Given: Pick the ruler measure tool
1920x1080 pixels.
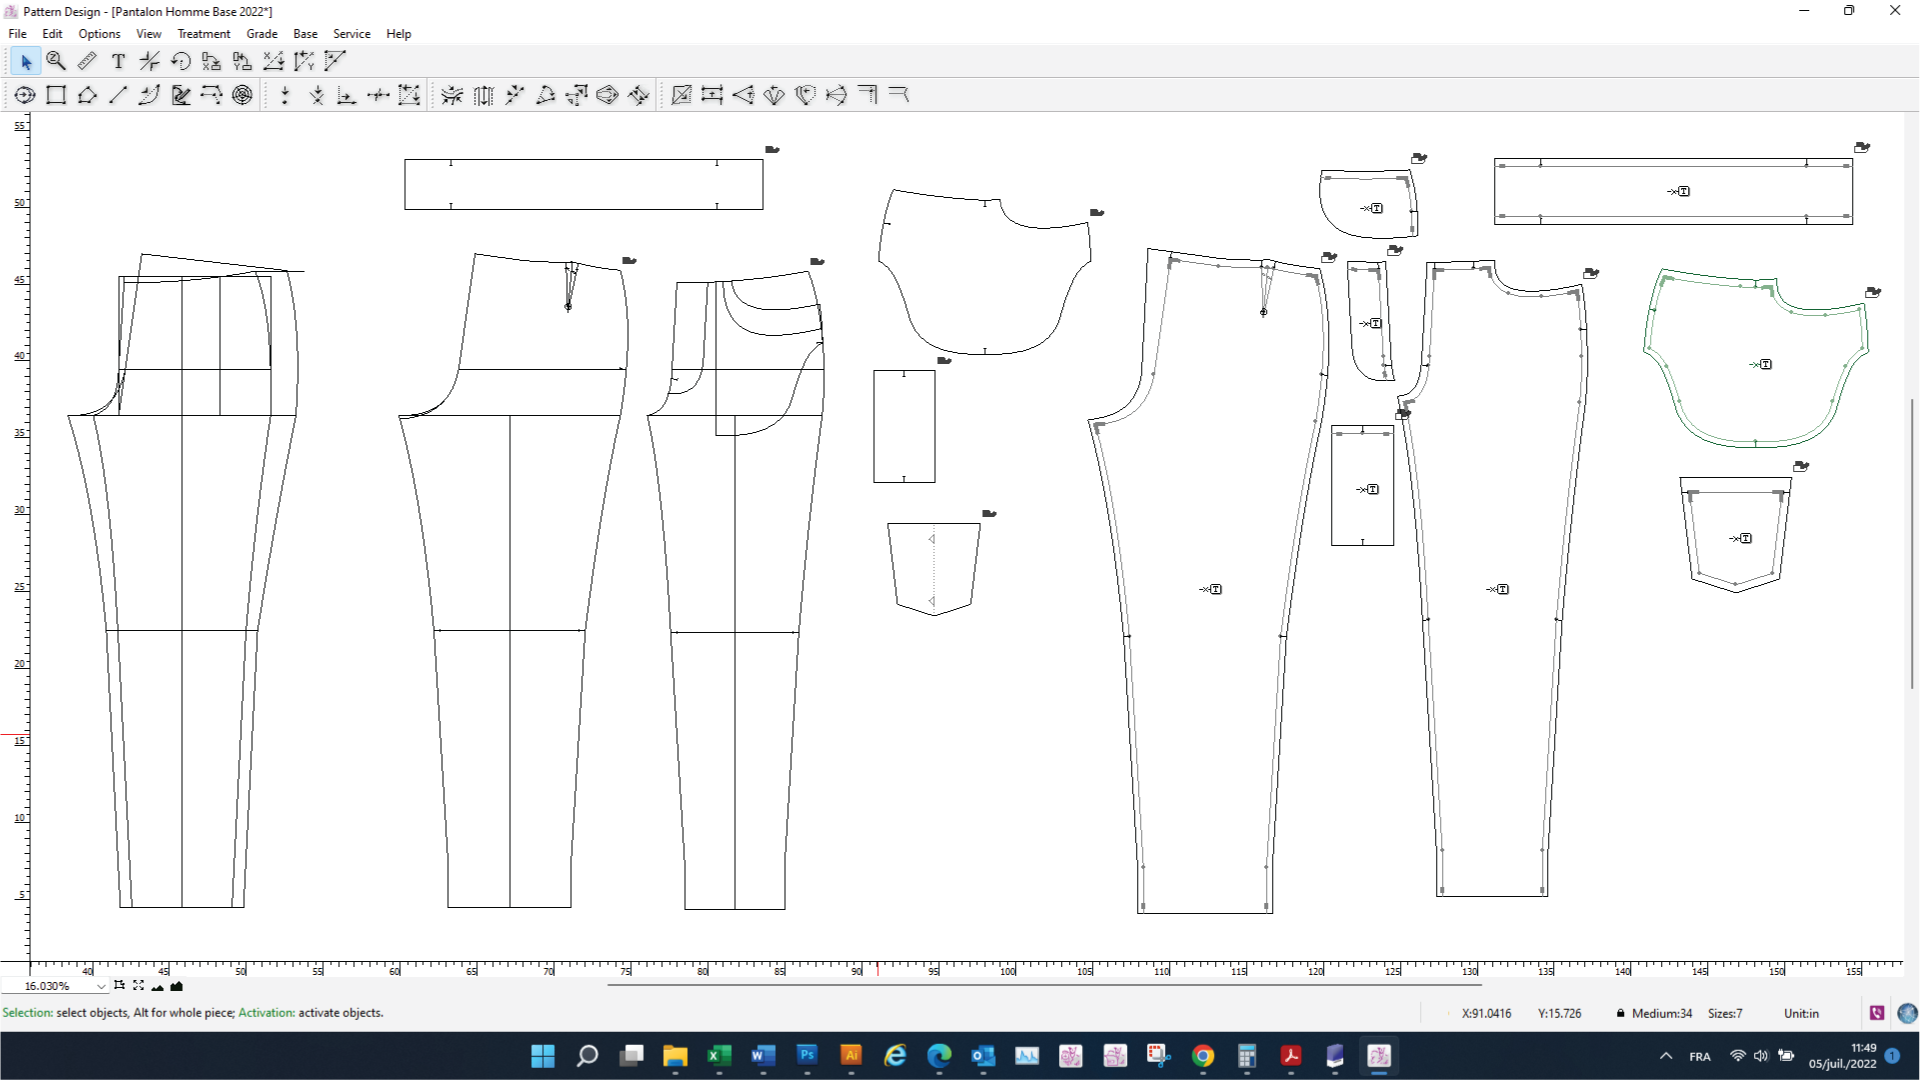Looking at the screenshot, I should [x=87, y=62].
